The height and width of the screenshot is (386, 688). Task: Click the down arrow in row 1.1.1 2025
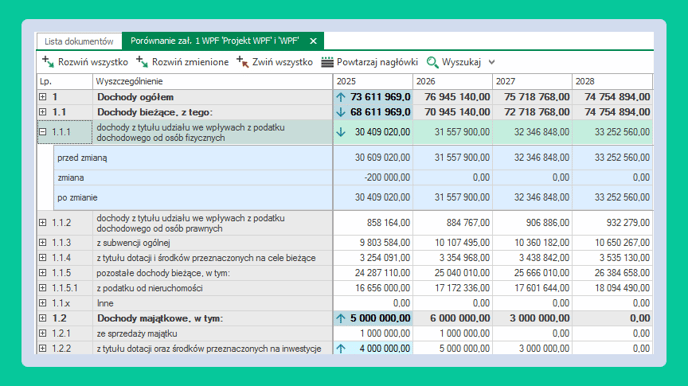(341, 132)
